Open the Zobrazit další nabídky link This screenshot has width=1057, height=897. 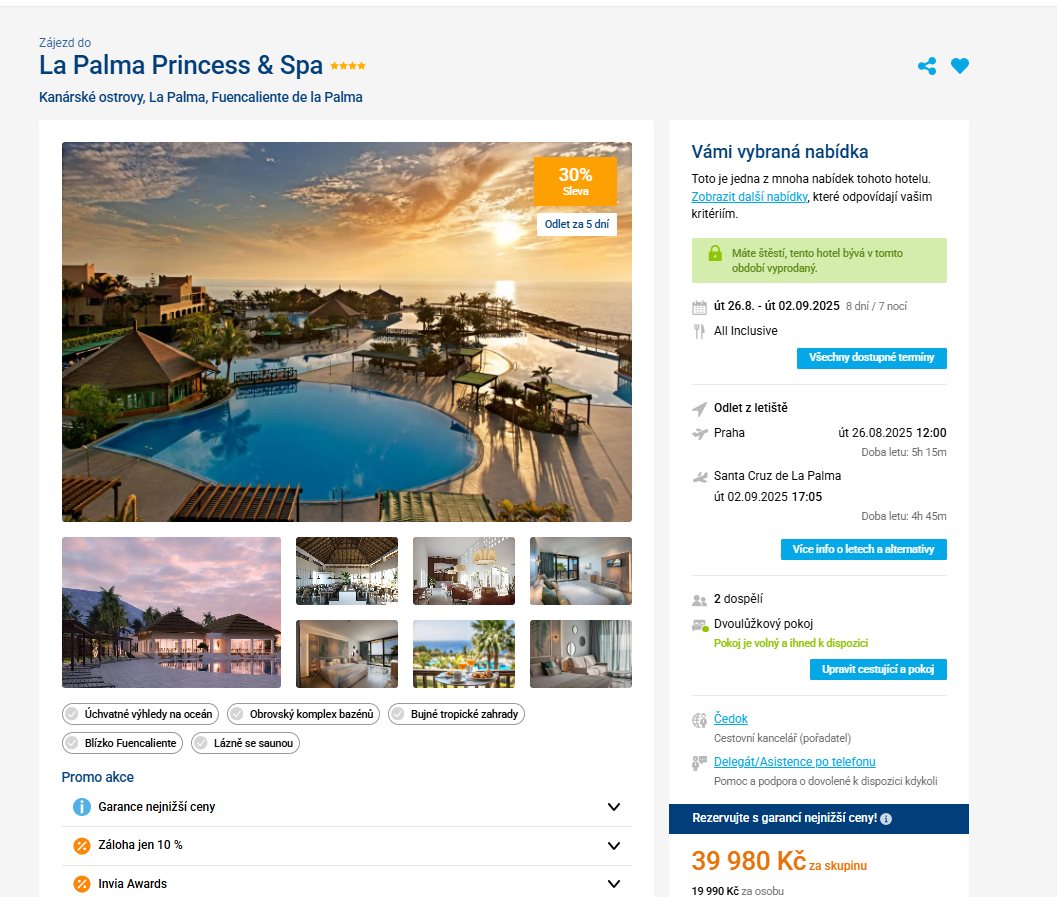coord(749,197)
